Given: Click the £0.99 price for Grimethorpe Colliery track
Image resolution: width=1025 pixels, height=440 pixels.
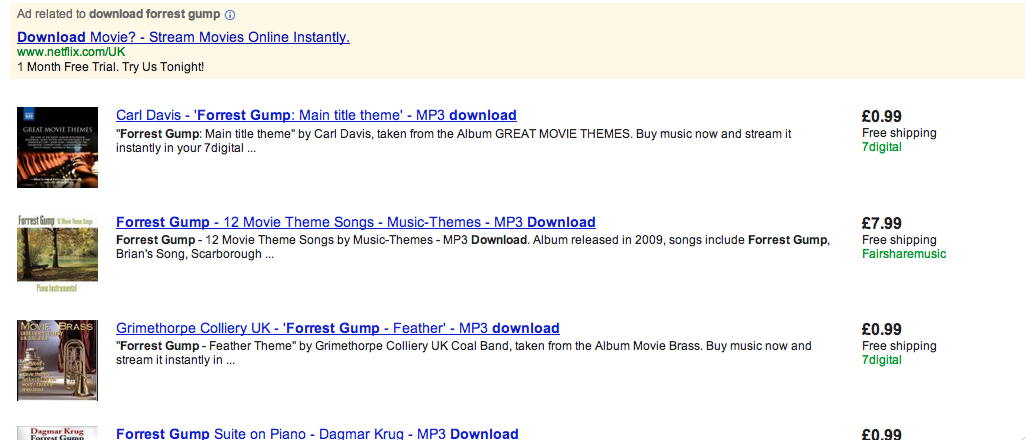Looking at the screenshot, I should tap(881, 329).
